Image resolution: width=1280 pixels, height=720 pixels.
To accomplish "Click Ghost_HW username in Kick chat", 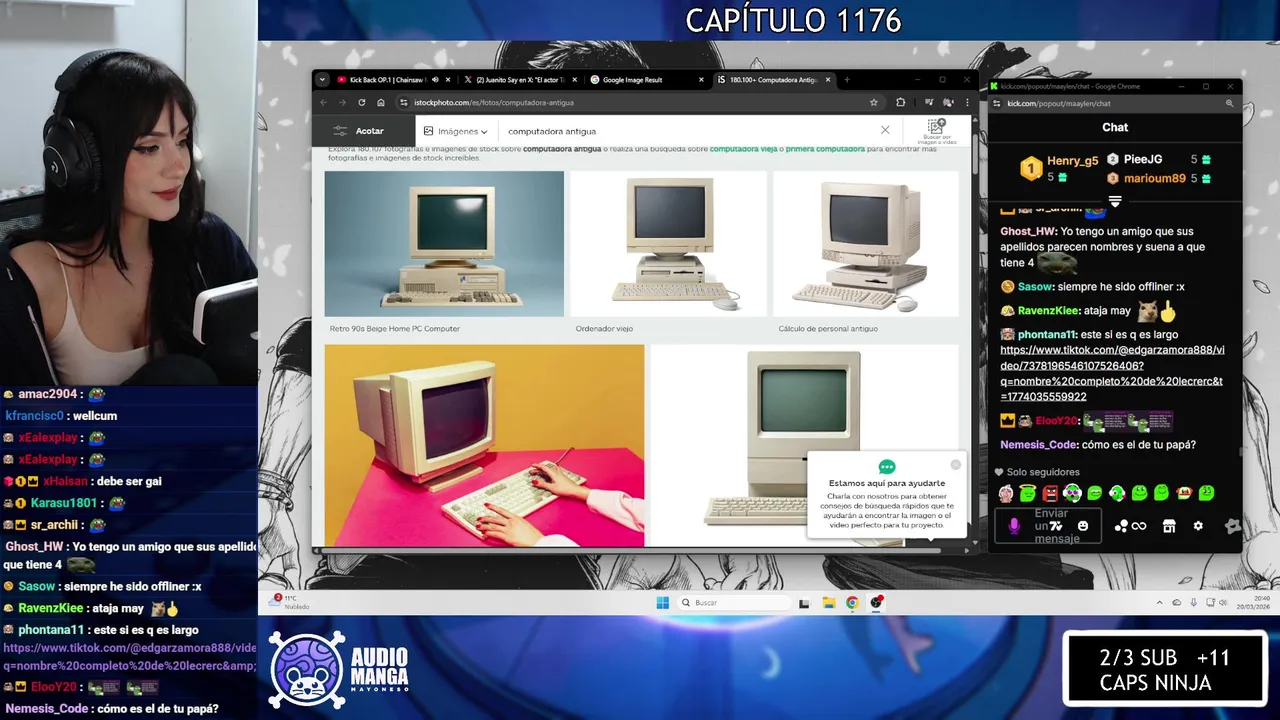I will (1028, 231).
